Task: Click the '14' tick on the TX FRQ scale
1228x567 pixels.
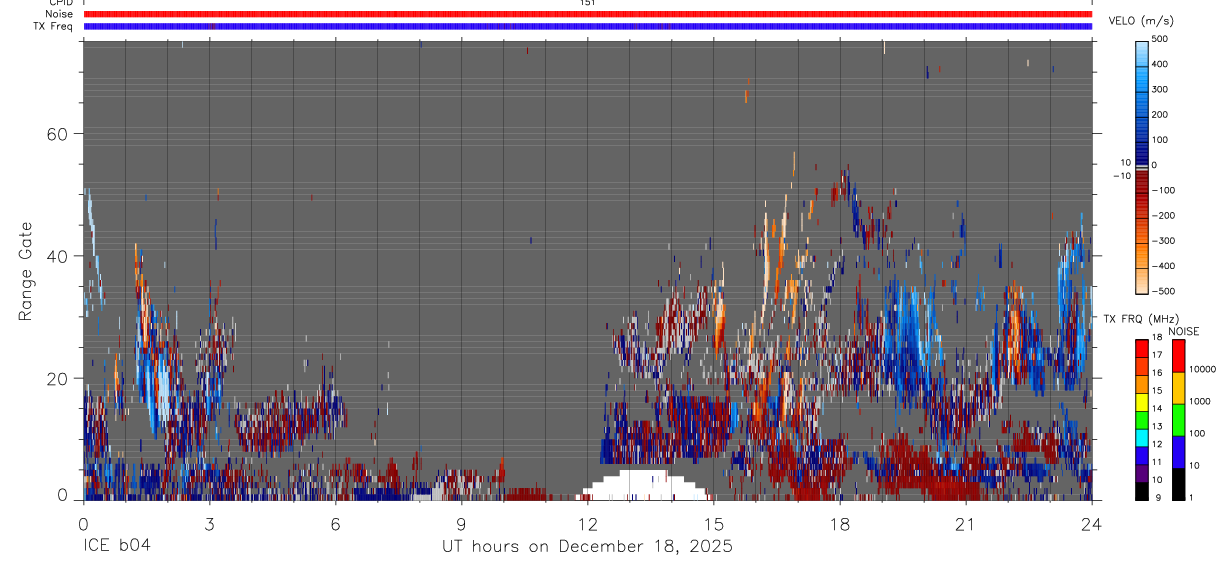Action: tap(1157, 409)
